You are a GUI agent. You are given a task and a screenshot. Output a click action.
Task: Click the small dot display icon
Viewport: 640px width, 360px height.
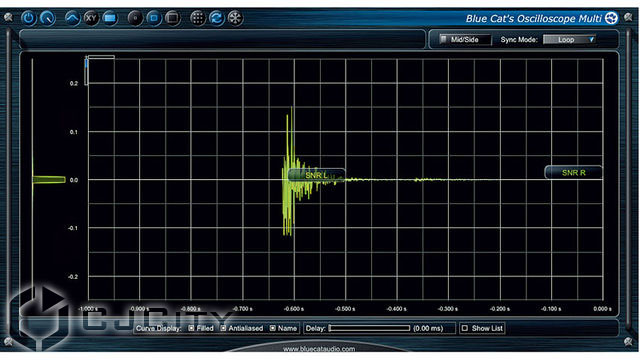click(x=135, y=18)
